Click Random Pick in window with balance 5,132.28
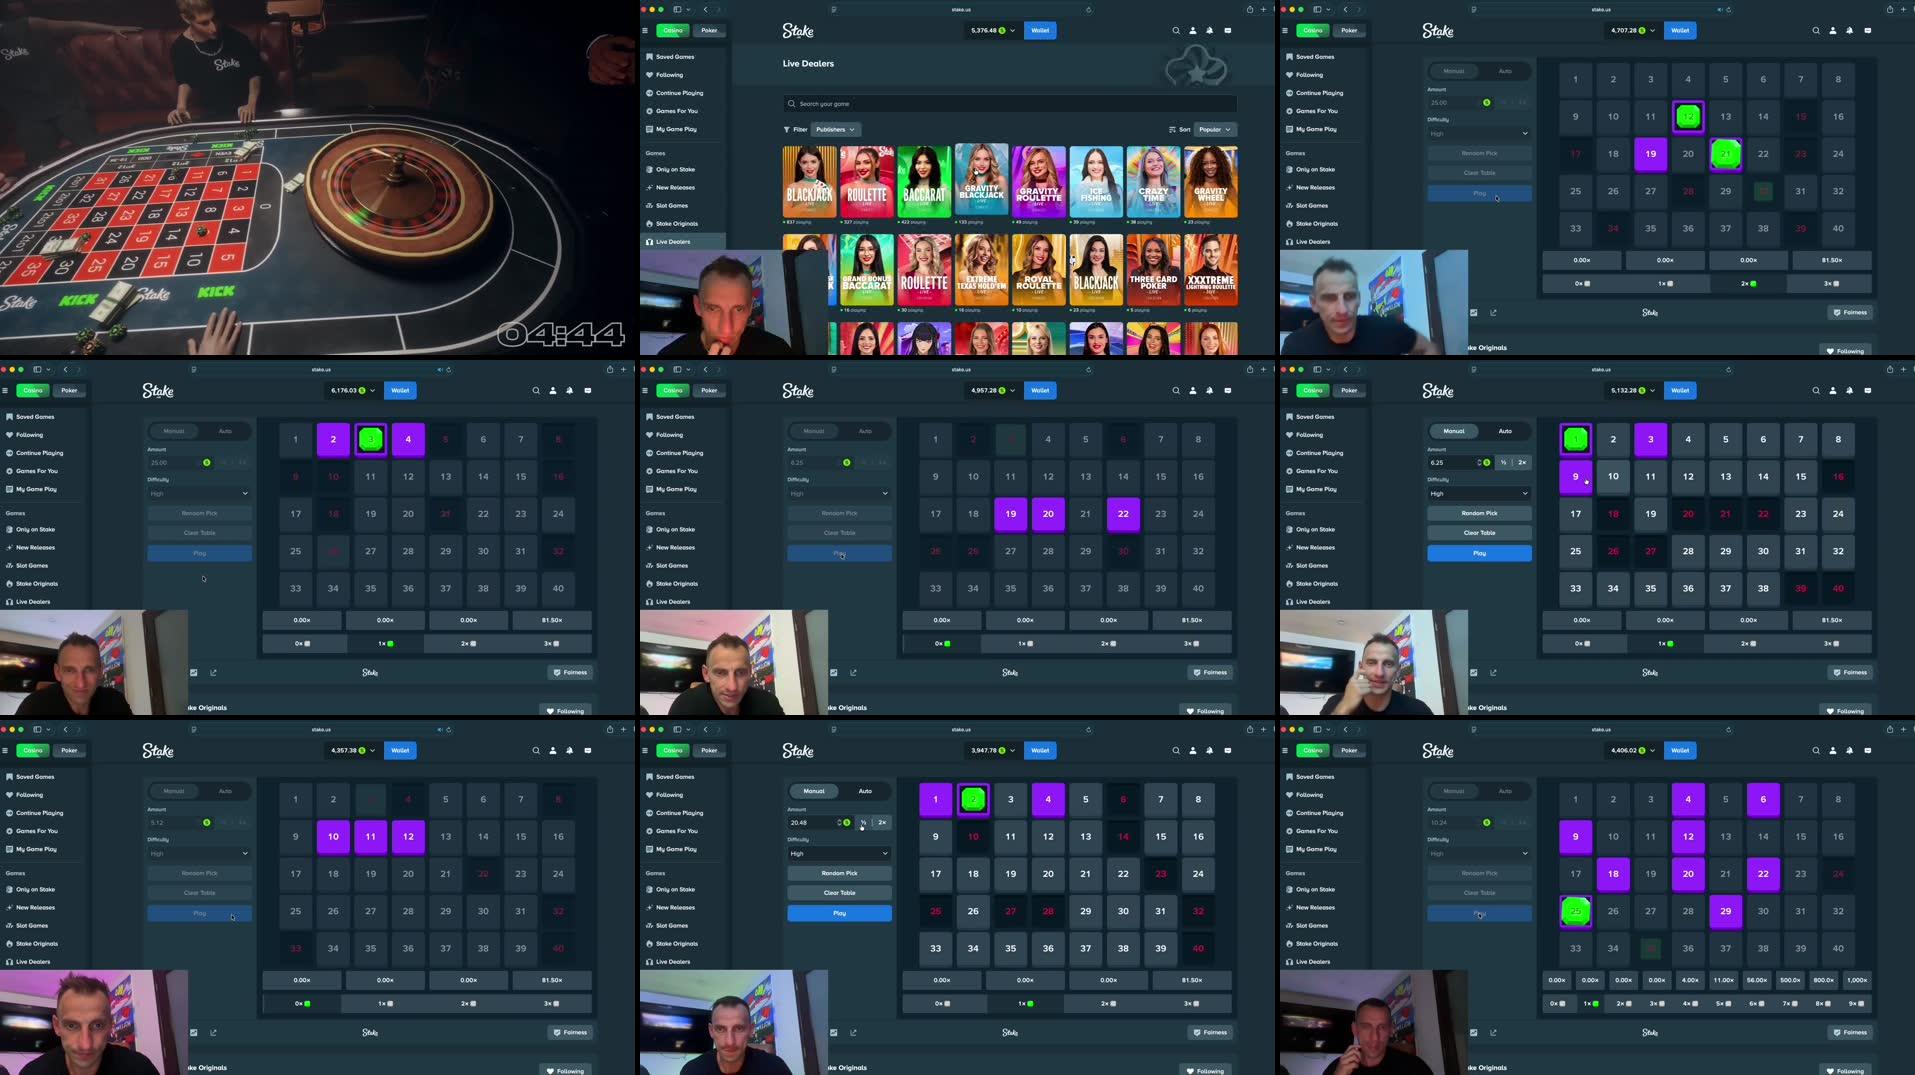The image size is (1915, 1075). [x=1480, y=513]
